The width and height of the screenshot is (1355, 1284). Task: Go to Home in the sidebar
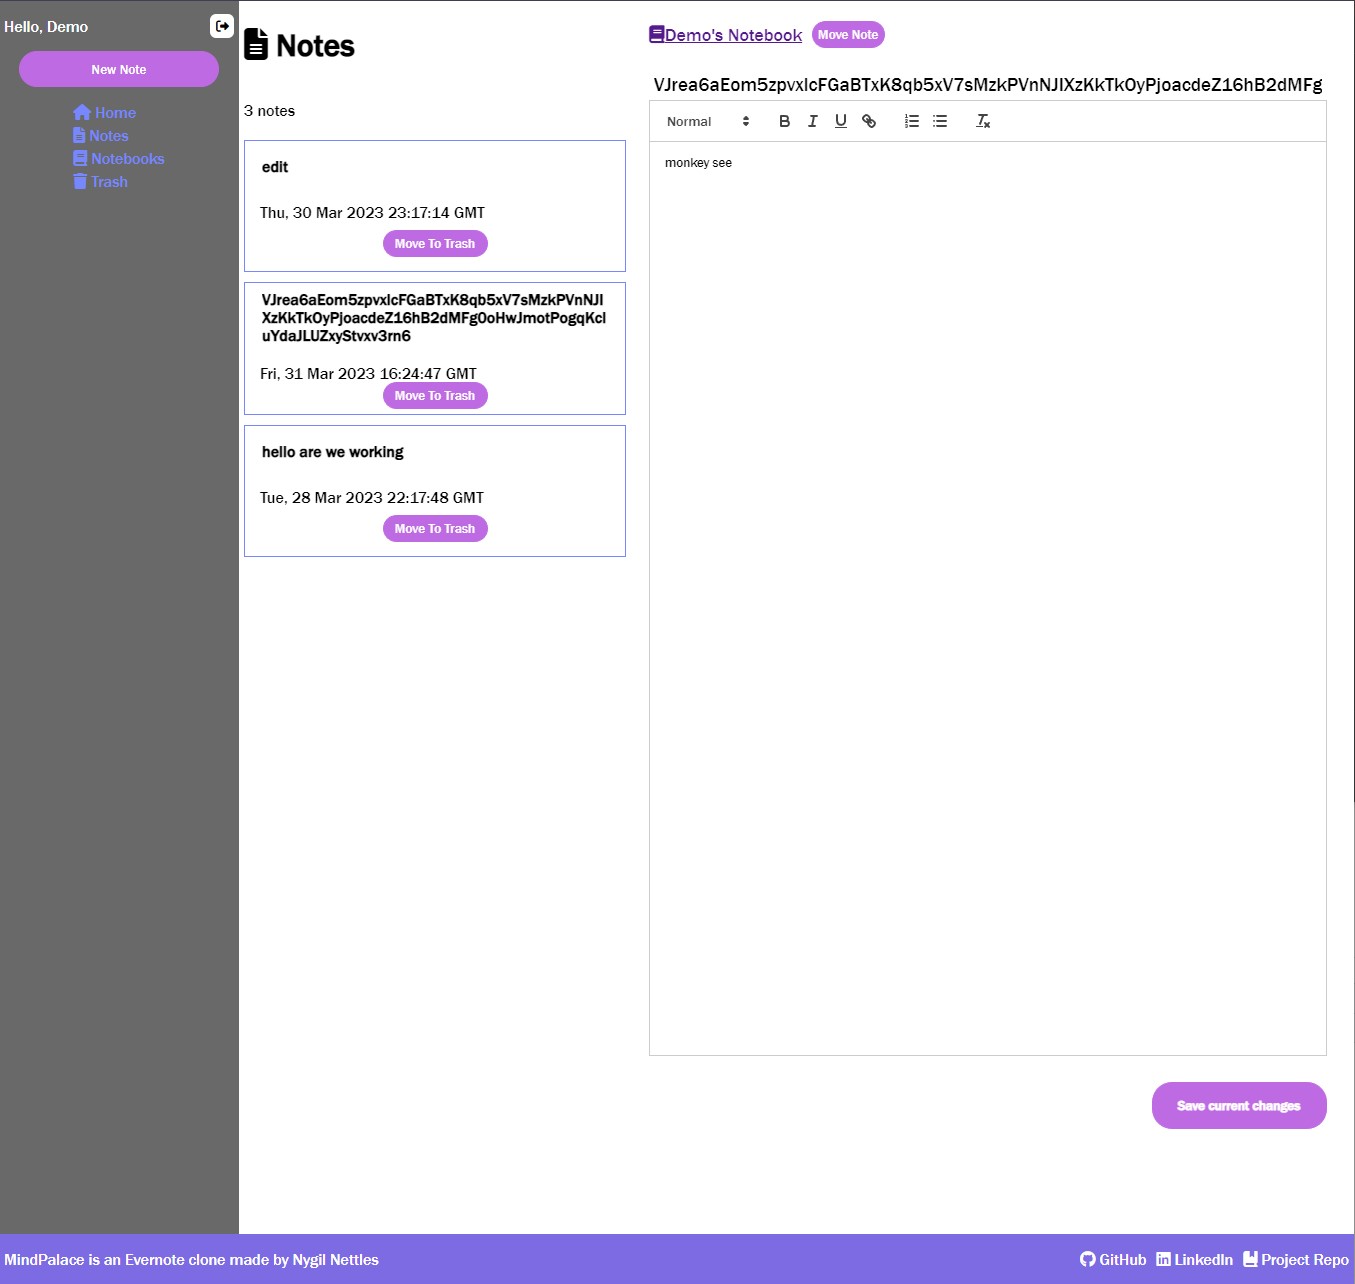coord(105,113)
